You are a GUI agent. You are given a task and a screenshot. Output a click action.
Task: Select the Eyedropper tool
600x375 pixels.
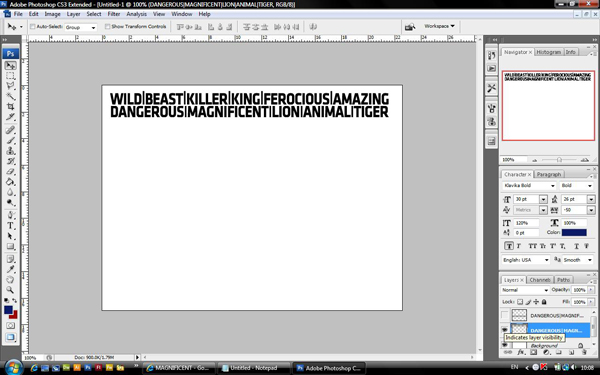[x=10, y=269]
